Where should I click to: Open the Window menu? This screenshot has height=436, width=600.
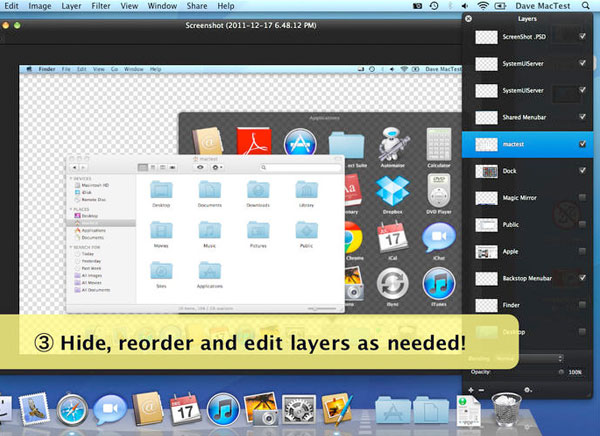point(162,6)
